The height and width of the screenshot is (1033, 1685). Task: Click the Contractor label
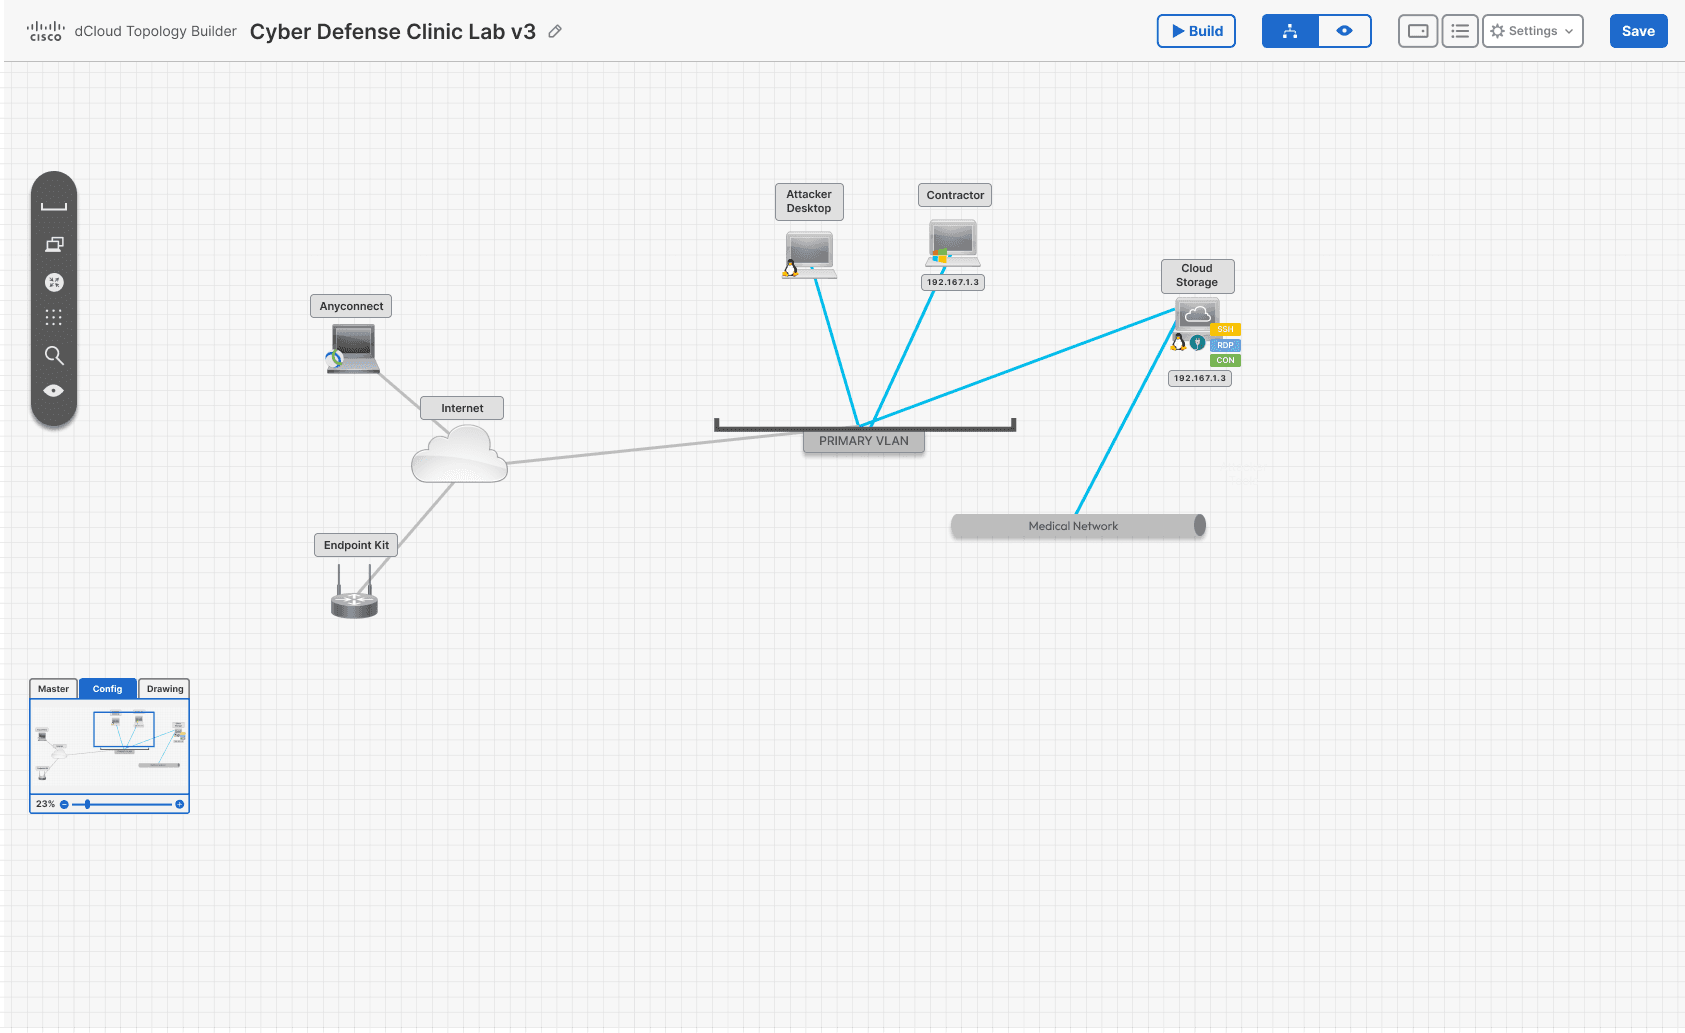click(955, 195)
